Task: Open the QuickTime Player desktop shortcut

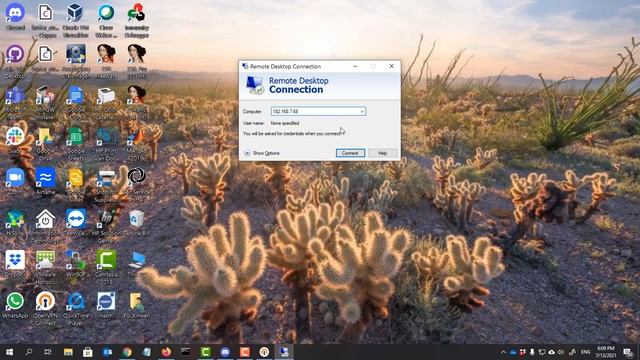Action: coord(76,309)
